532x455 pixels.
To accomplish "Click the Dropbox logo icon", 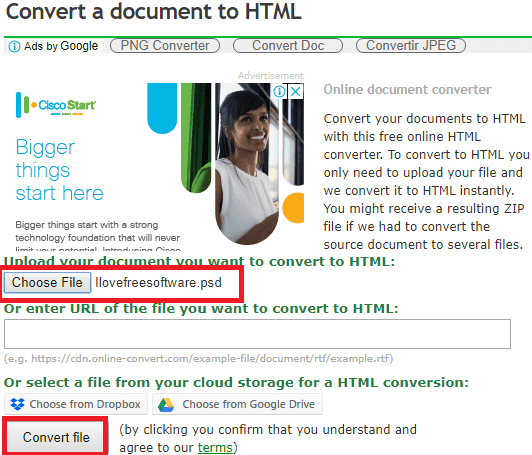I will (17, 404).
